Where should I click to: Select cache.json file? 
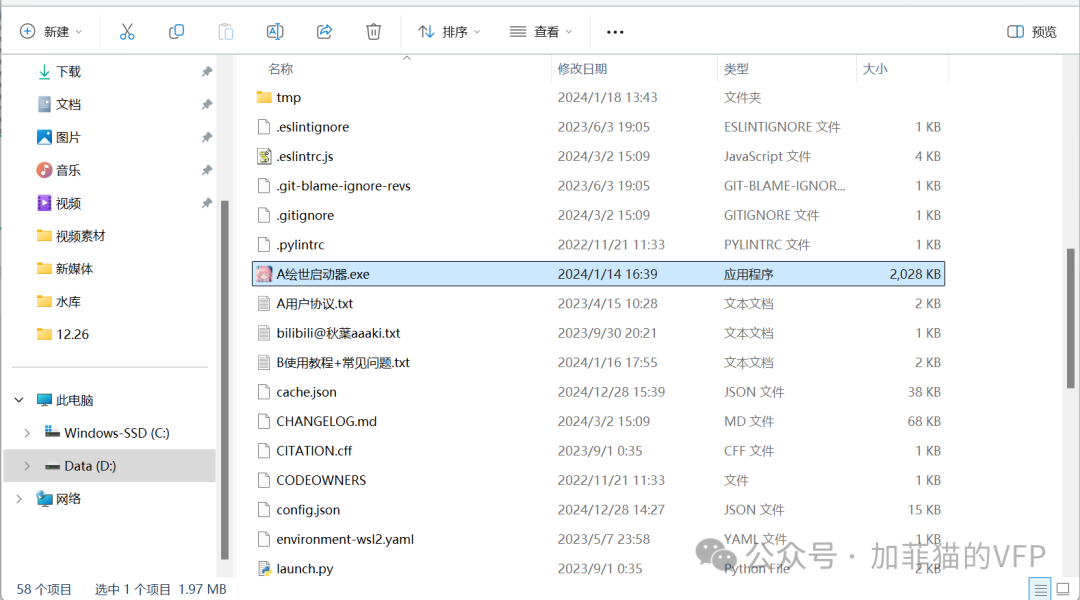[x=307, y=392]
